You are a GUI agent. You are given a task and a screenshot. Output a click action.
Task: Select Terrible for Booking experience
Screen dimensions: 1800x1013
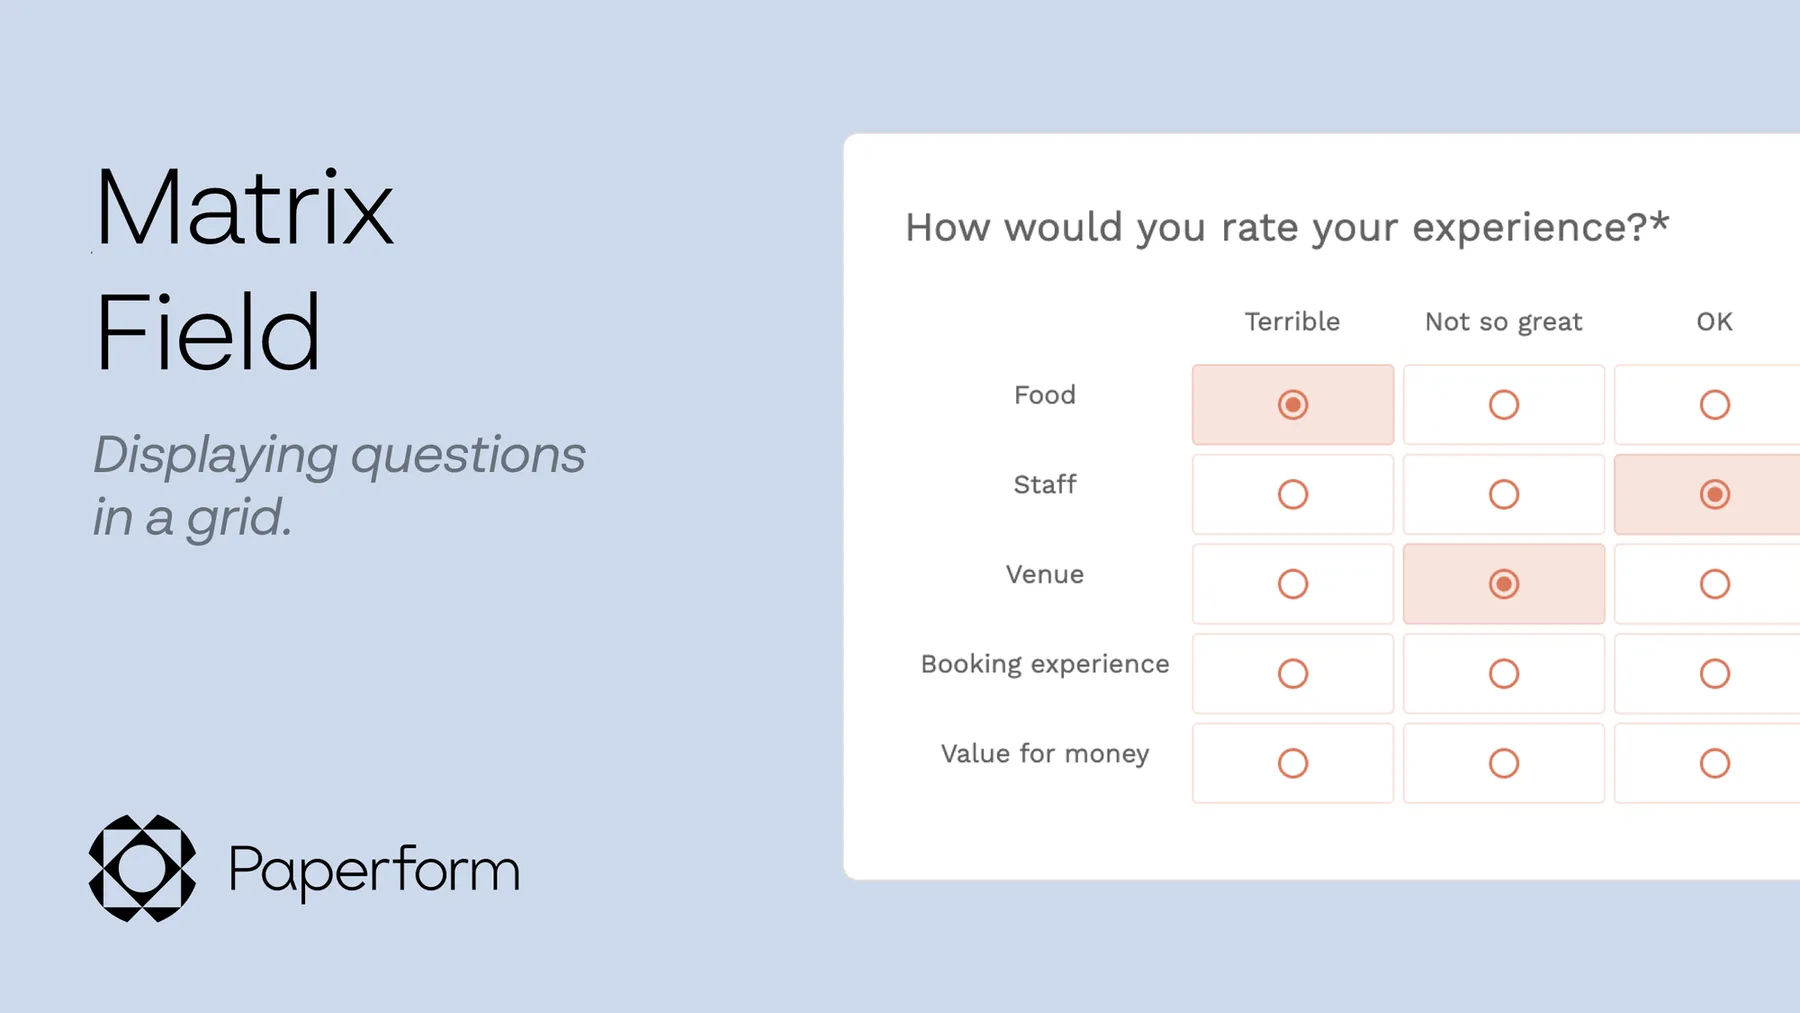[x=1292, y=674]
